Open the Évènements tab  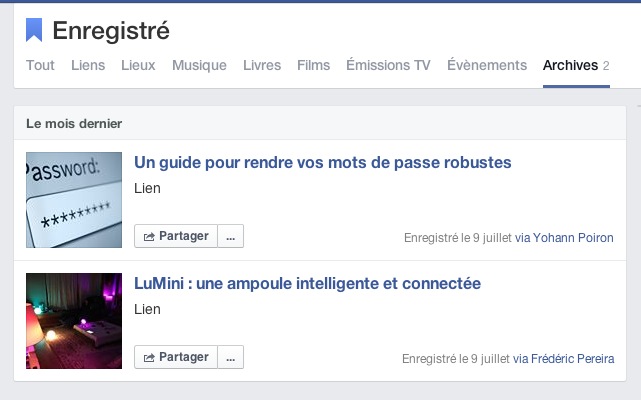[487, 66]
